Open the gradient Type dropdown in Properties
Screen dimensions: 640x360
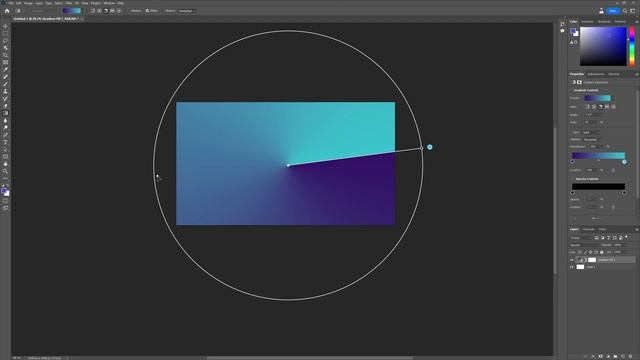pyautogui.click(x=591, y=133)
